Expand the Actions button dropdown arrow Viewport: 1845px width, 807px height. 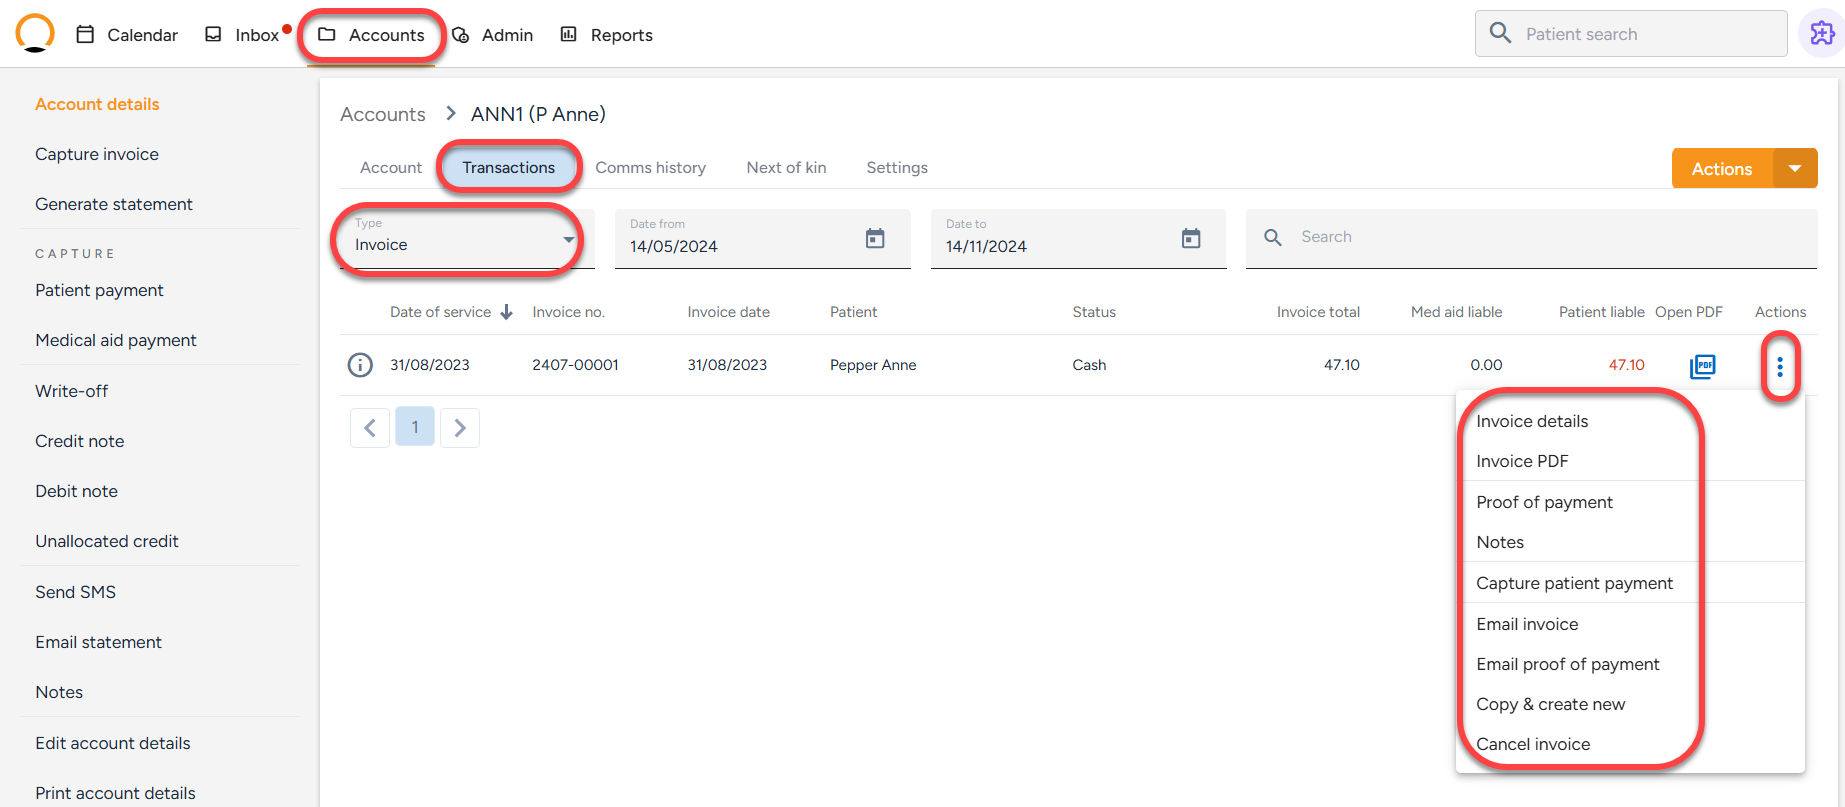(1796, 169)
